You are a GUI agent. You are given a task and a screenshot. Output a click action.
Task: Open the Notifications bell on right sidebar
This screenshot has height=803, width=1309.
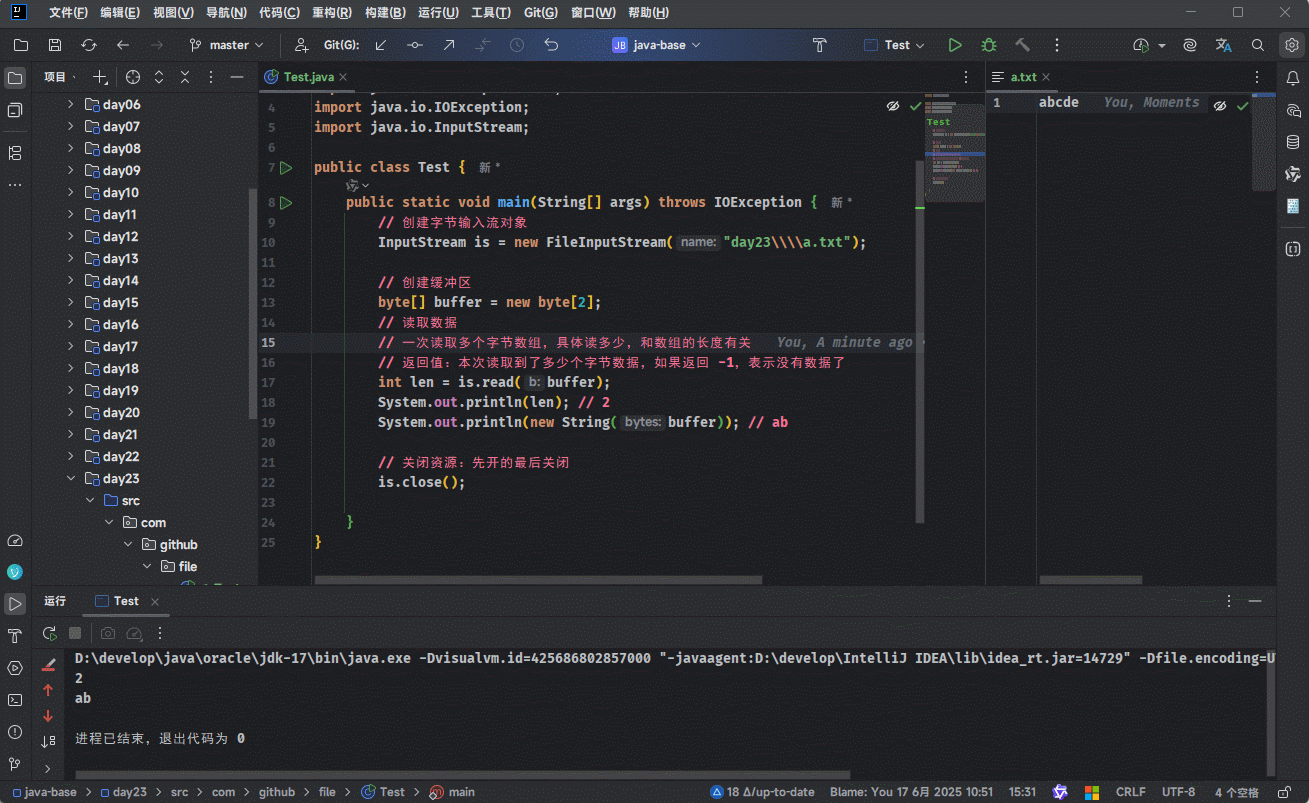point(1293,77)
